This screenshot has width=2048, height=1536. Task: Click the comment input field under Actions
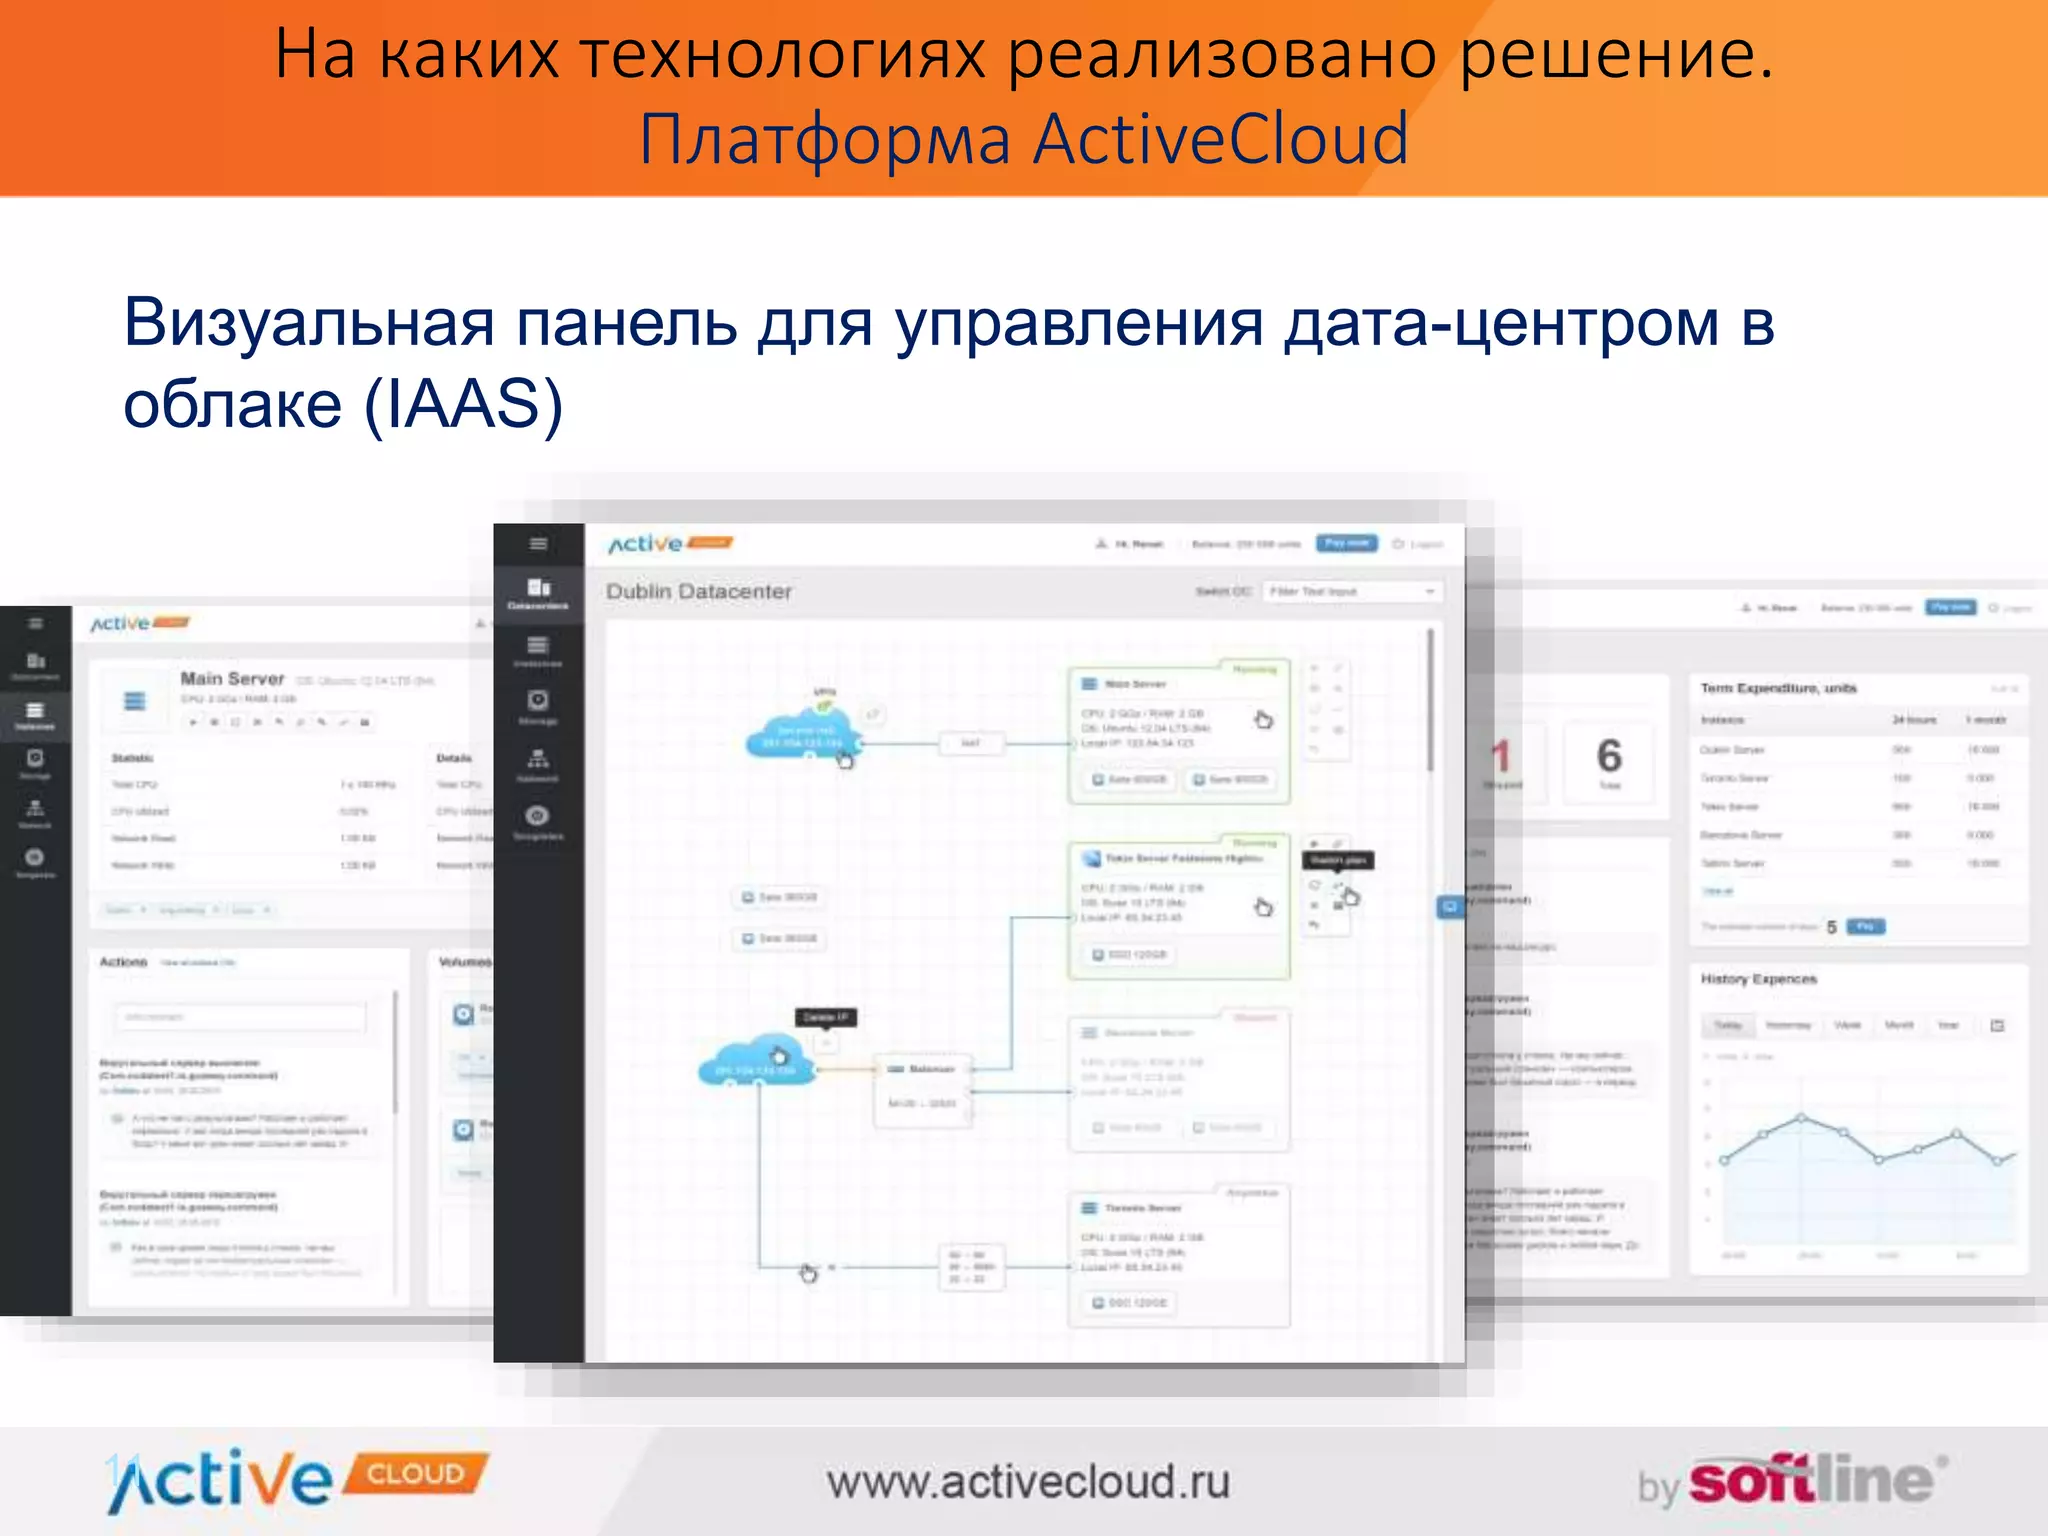(240, 1017)
